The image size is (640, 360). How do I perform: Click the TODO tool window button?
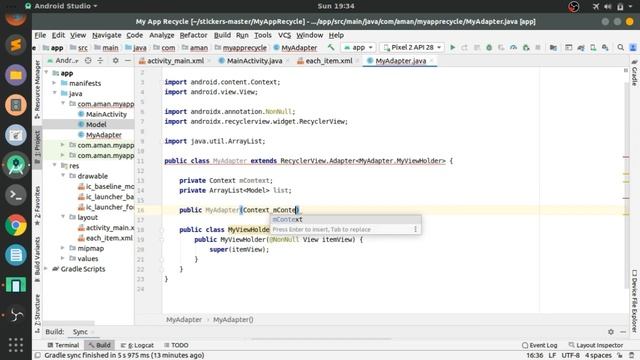tap(176, 345)
